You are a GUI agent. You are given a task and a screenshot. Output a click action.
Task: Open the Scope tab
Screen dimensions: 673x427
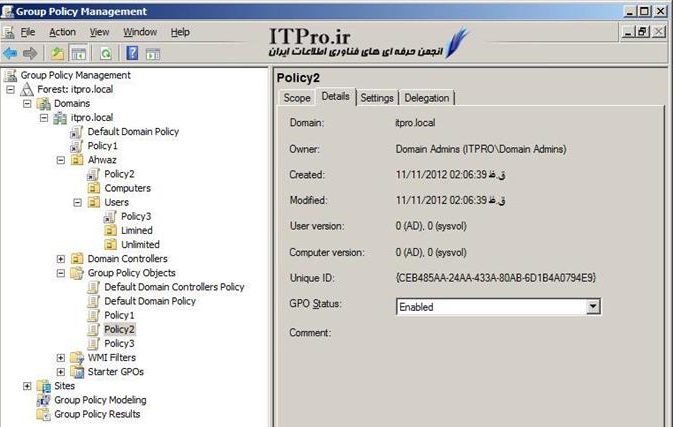click(x=296, y=97)
